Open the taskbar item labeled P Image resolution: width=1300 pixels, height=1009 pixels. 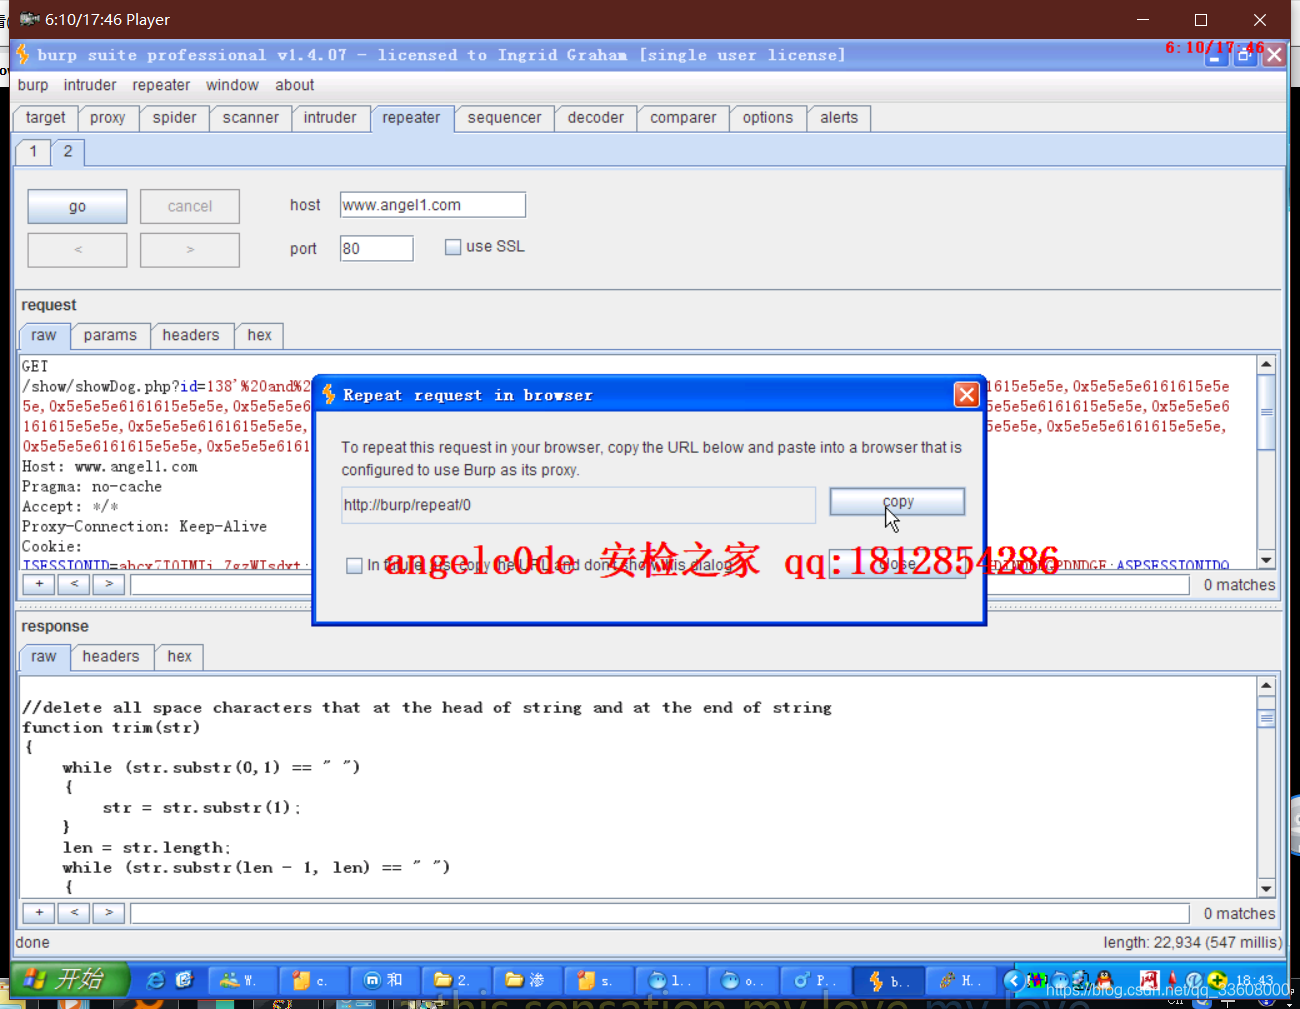[815, 981]
